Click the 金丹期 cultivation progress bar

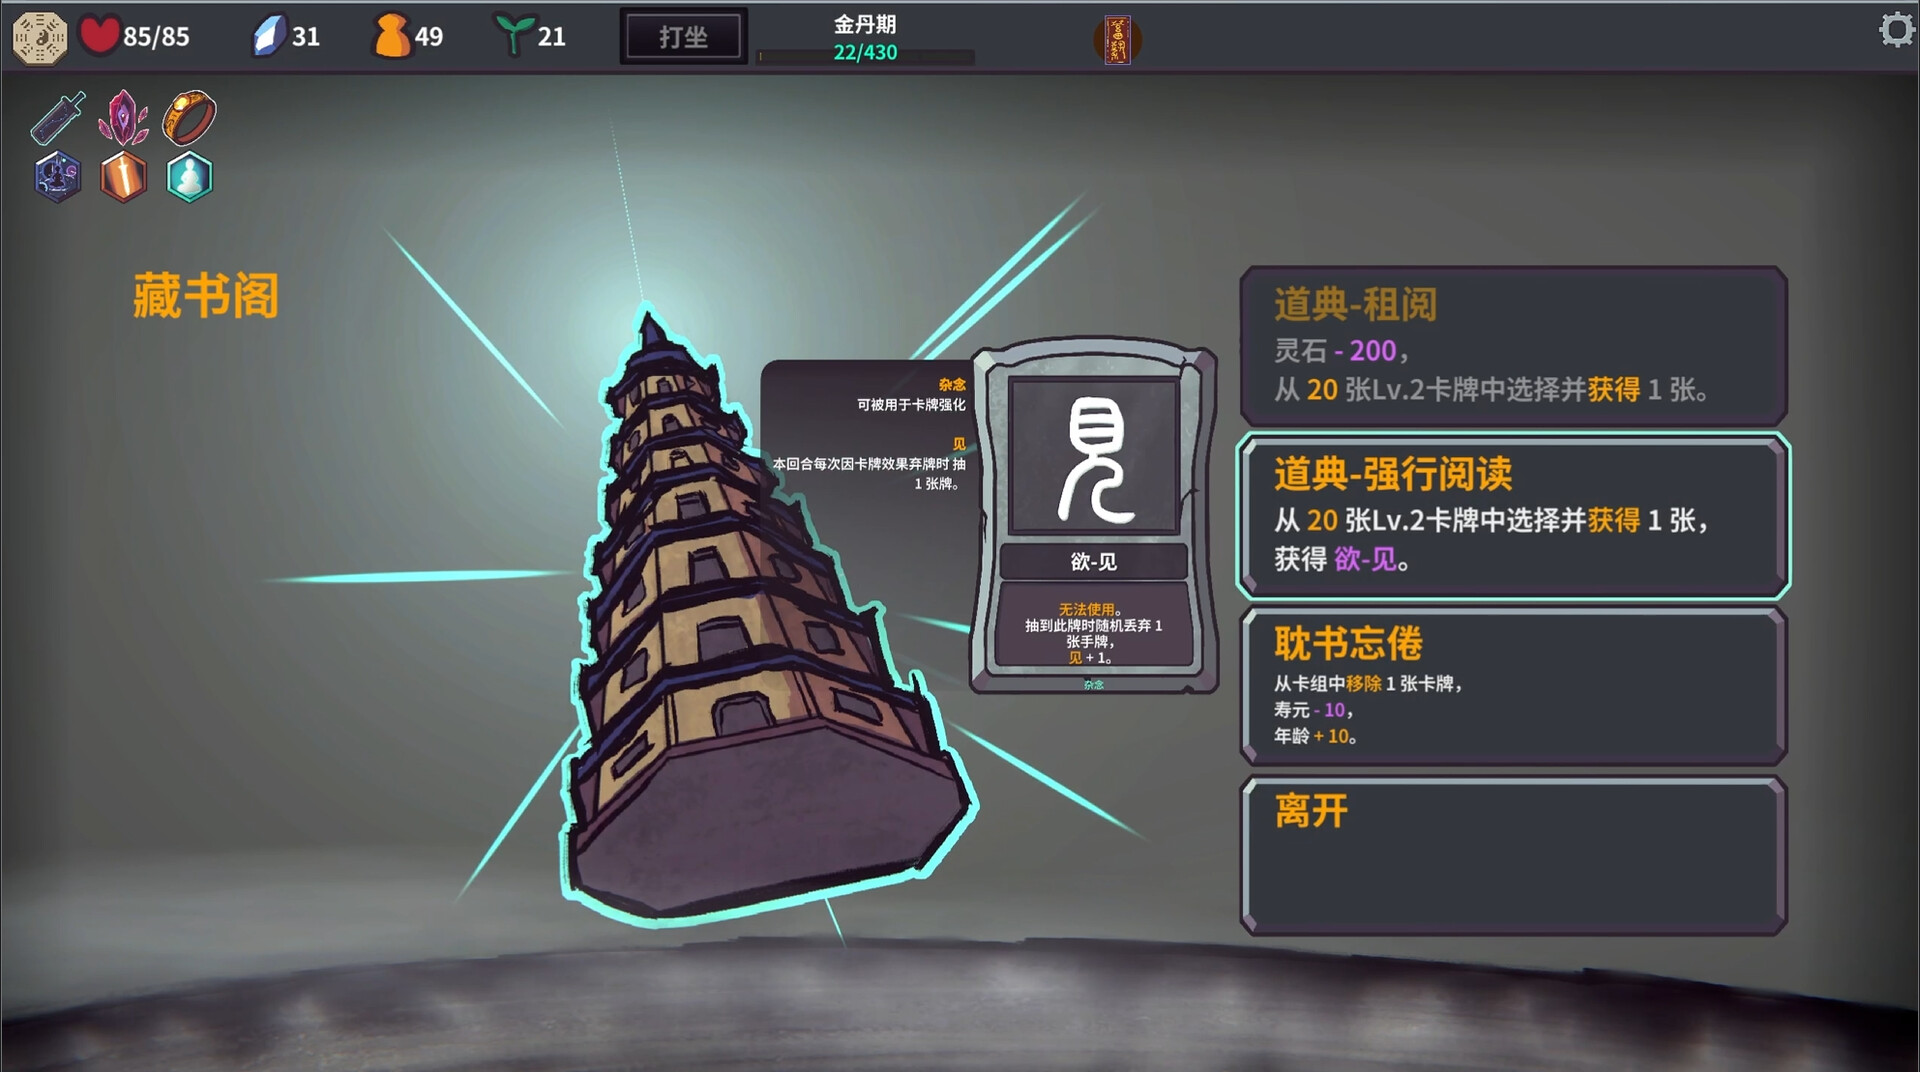click(866, 57)
